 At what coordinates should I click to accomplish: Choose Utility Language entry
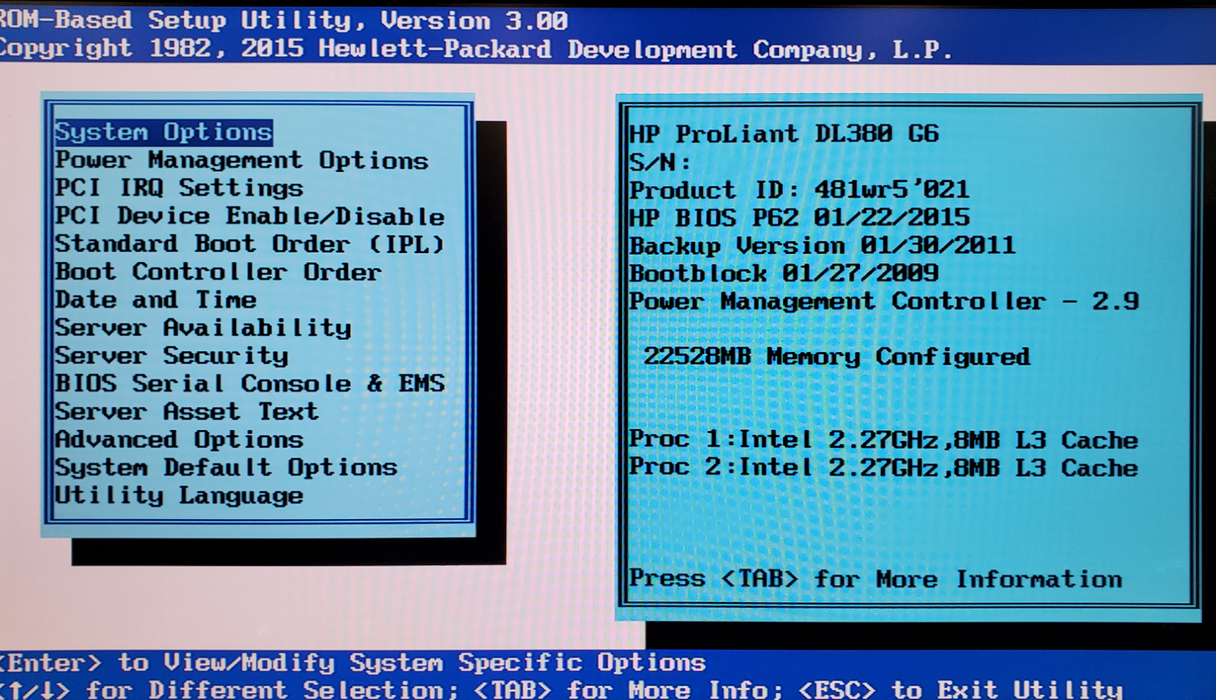tap(179, 495)
